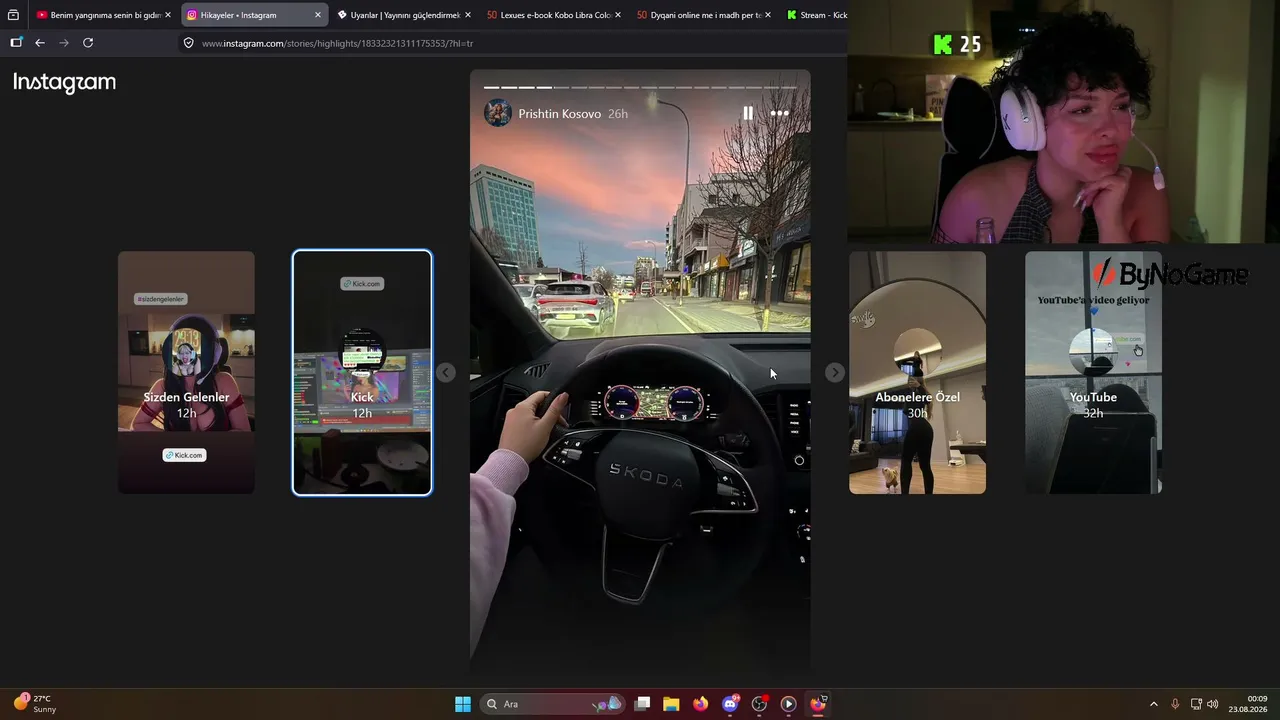Close the Uyarılar tab
Image resolution: width=1280 pixels, height=720 pixels.
point(468,15)
